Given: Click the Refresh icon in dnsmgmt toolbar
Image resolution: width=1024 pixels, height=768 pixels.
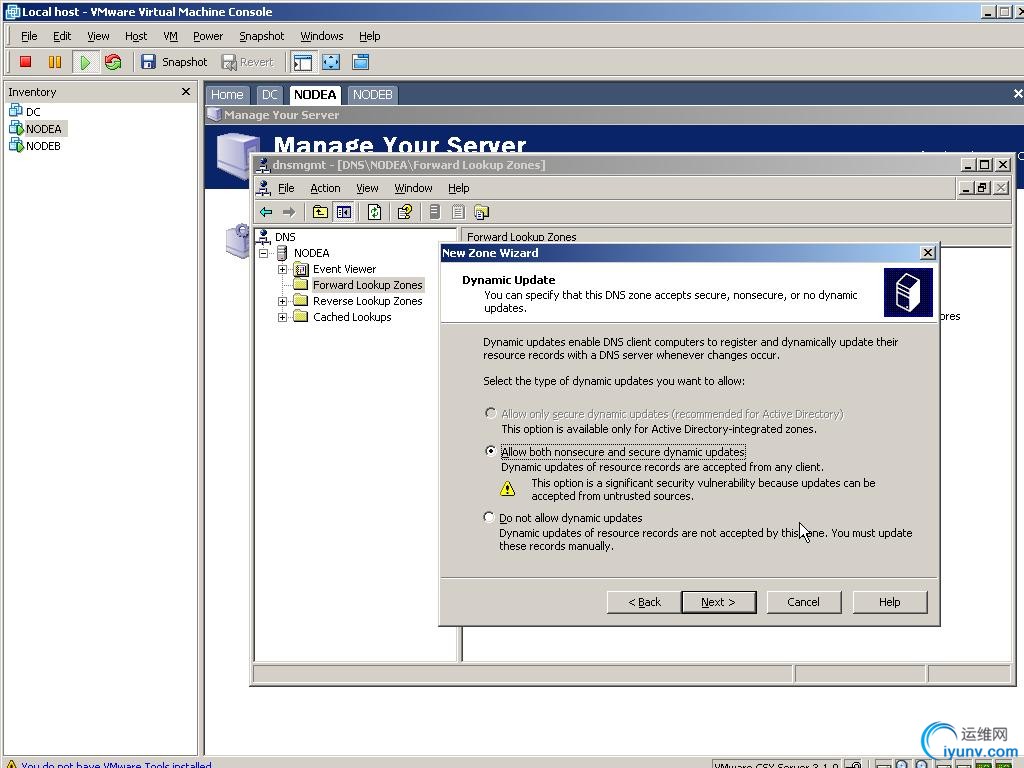Looking at the screenshot, I should pyautogui.click(x=374, y=212).
